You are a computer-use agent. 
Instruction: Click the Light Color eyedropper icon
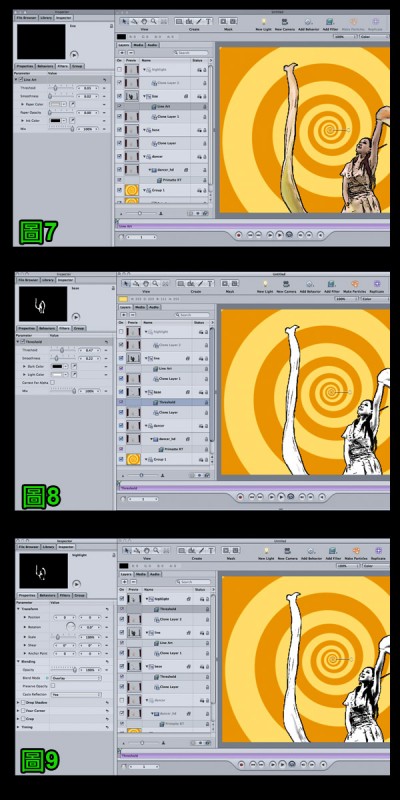coord(73,374)
